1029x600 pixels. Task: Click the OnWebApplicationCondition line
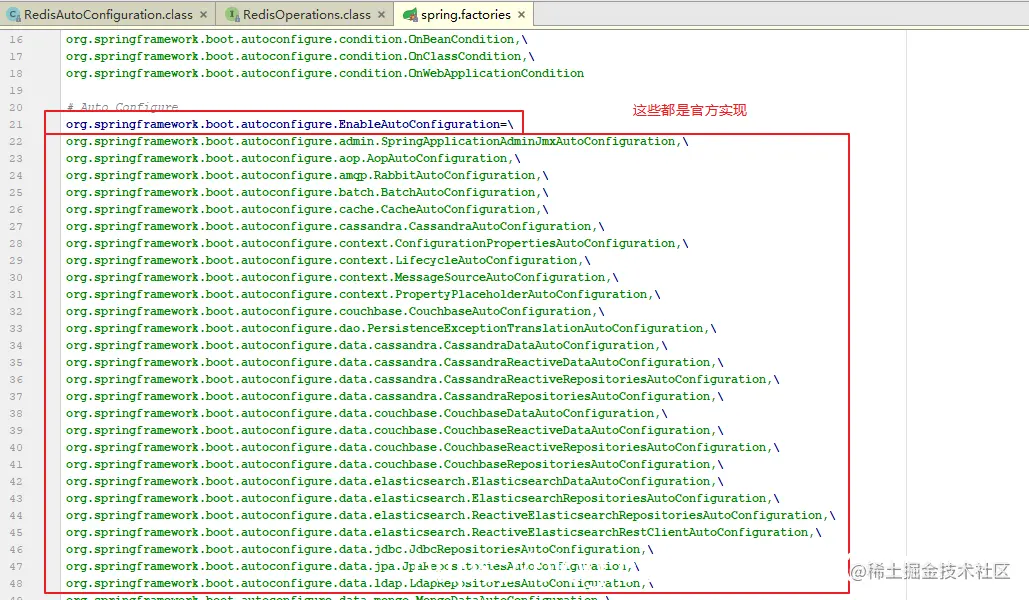(325, 74)
